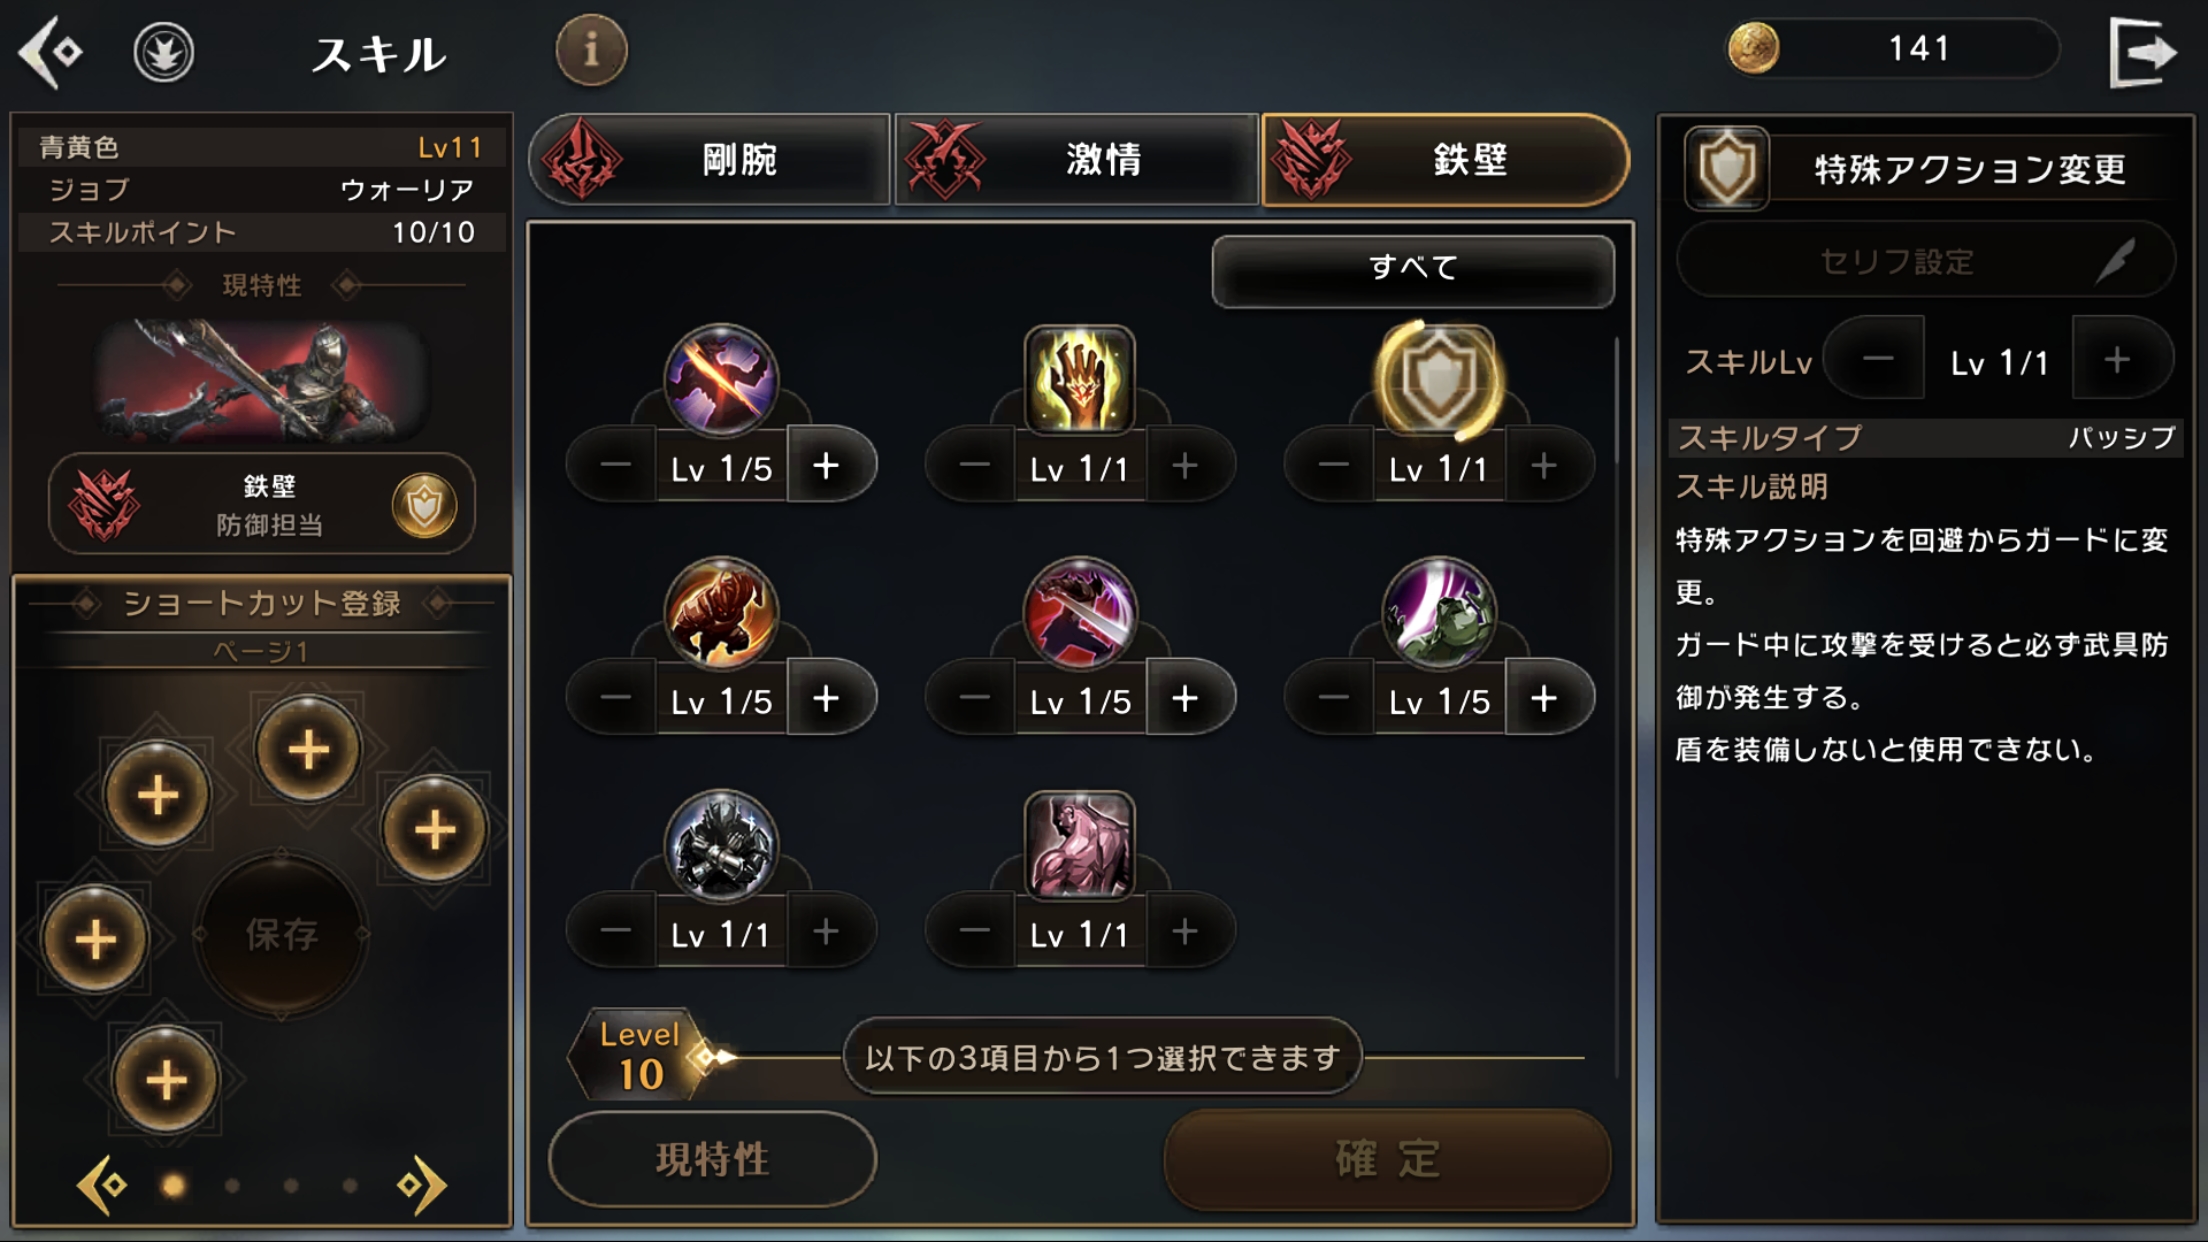2208x1242 pixels.
Task: Tap the exit door icon at top right
Action: 2141,52
